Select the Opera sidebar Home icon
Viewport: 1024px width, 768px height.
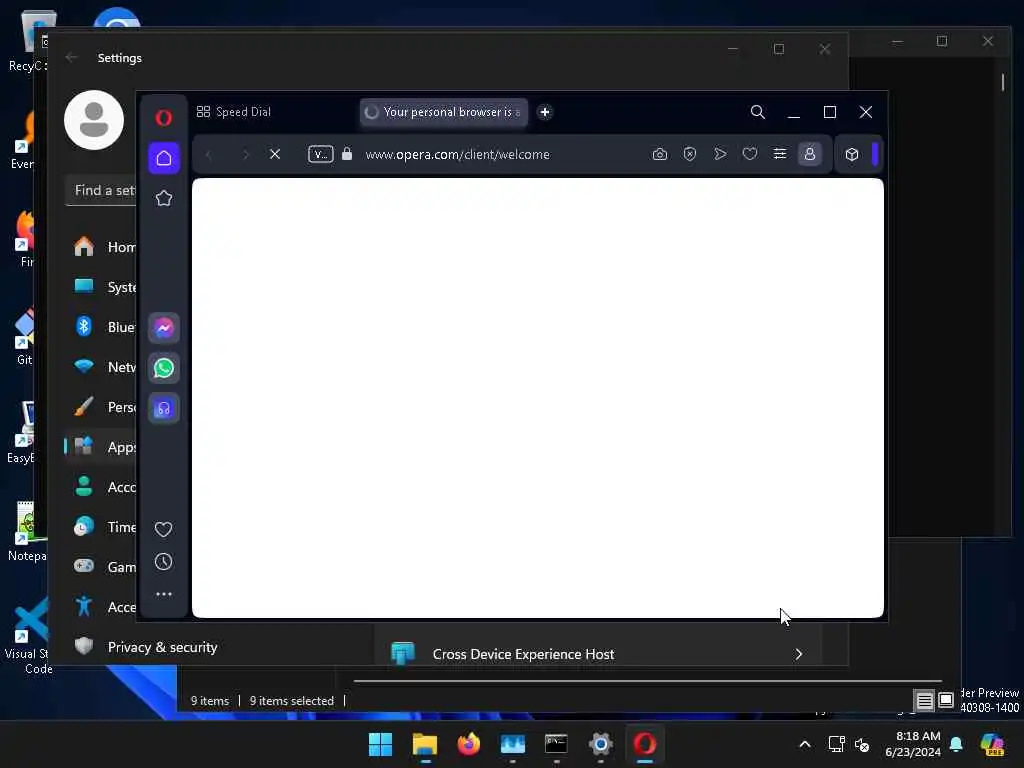164,158
